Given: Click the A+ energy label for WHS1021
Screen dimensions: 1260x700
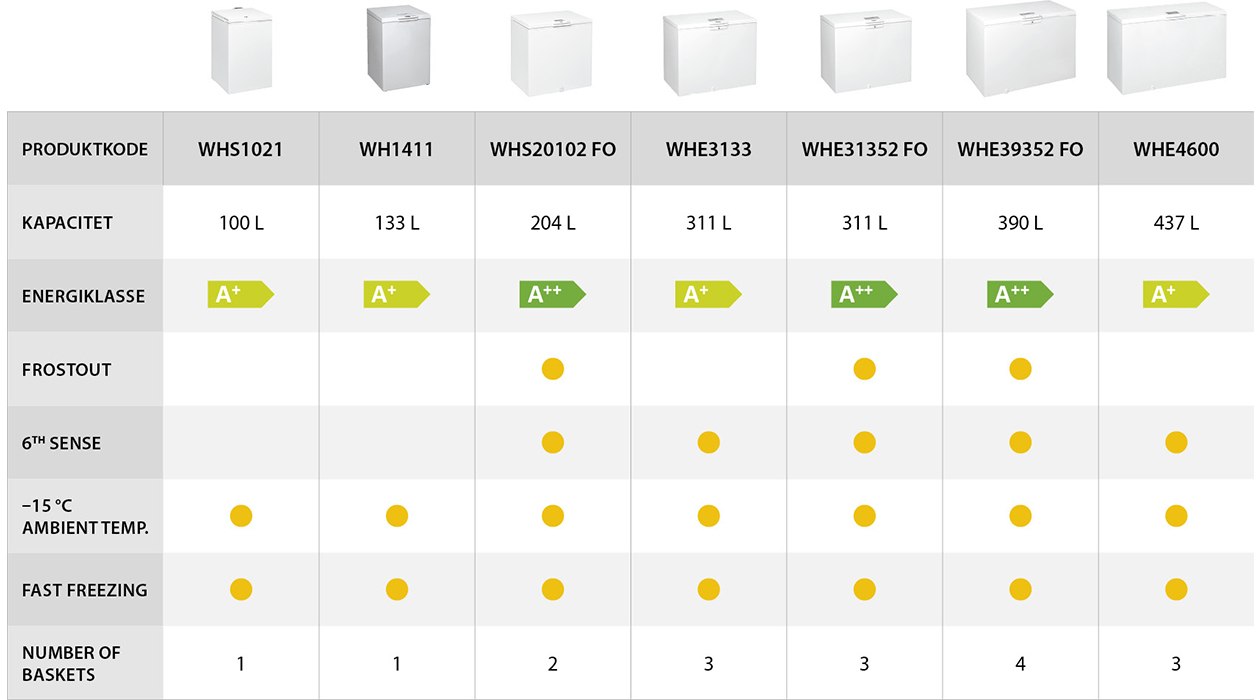Looking at the screenshot, I should (x=241, y=295).
